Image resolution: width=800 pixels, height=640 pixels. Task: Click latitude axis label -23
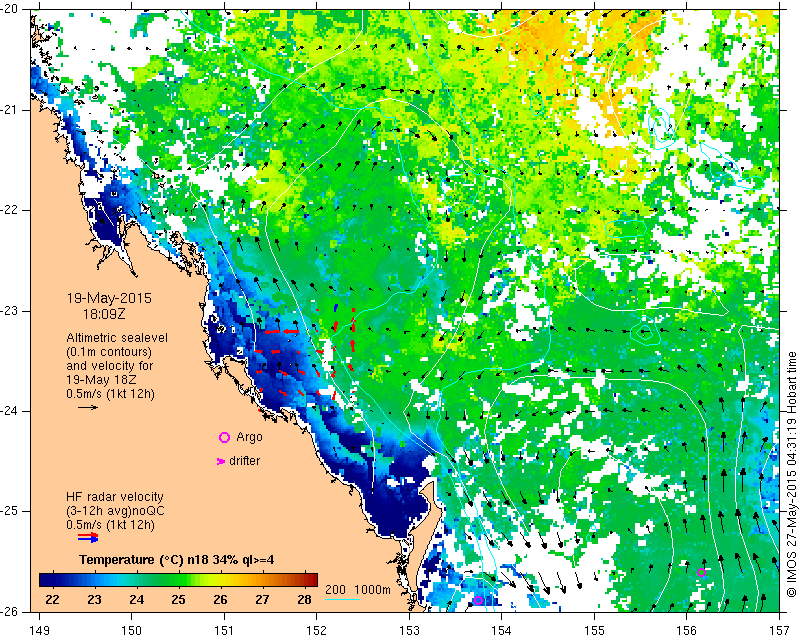point(9,311)
